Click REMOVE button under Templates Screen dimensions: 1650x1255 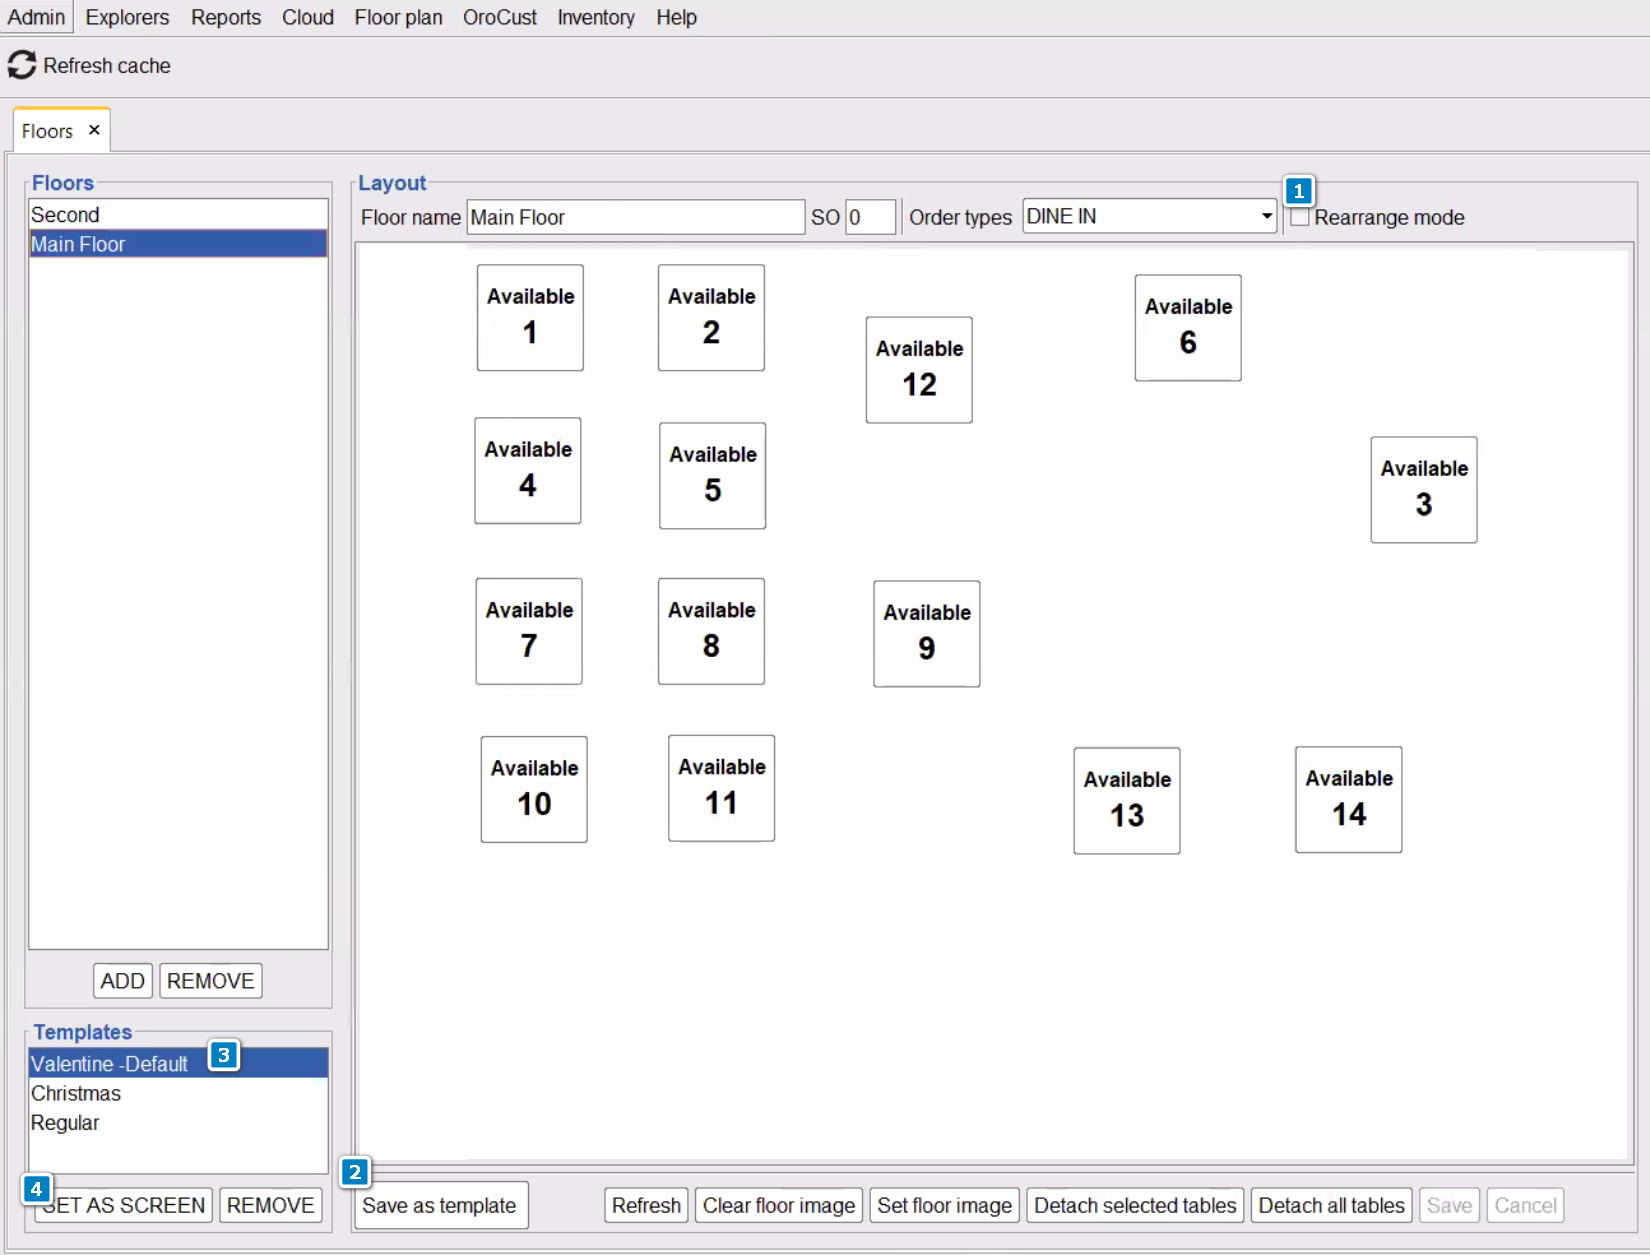270,1205
